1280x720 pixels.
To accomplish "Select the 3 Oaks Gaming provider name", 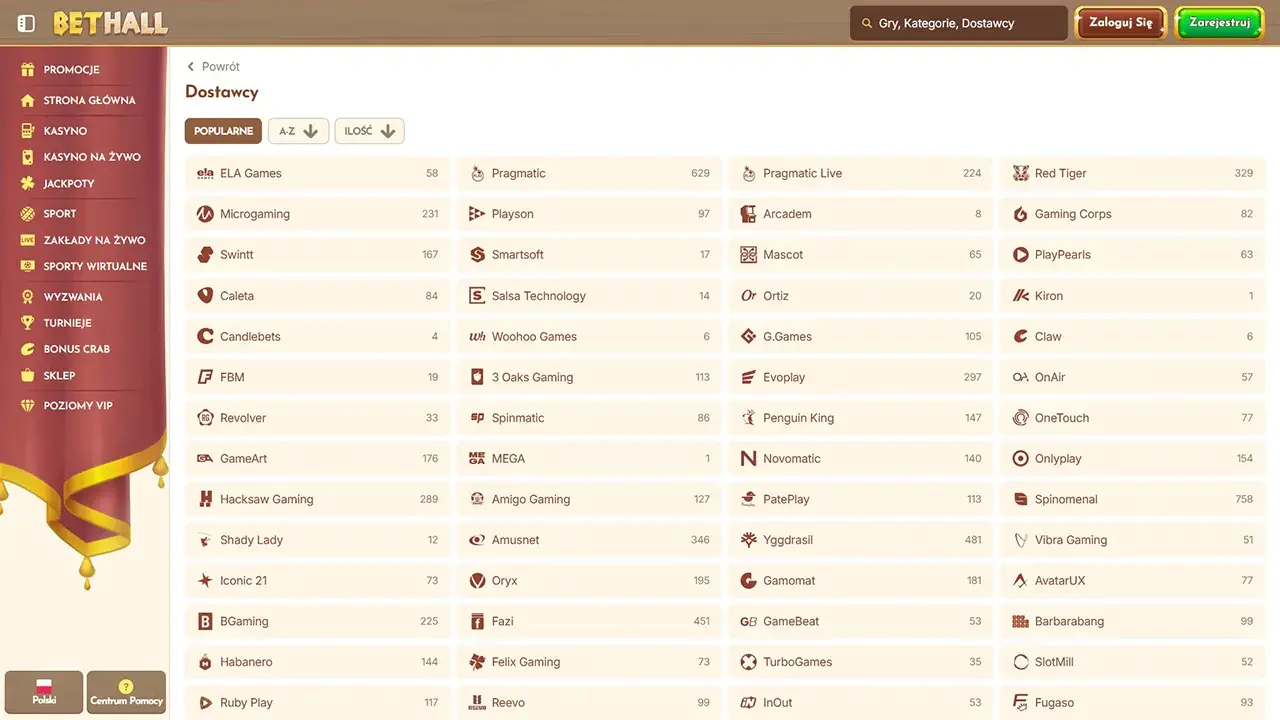I will pos(533,377).
